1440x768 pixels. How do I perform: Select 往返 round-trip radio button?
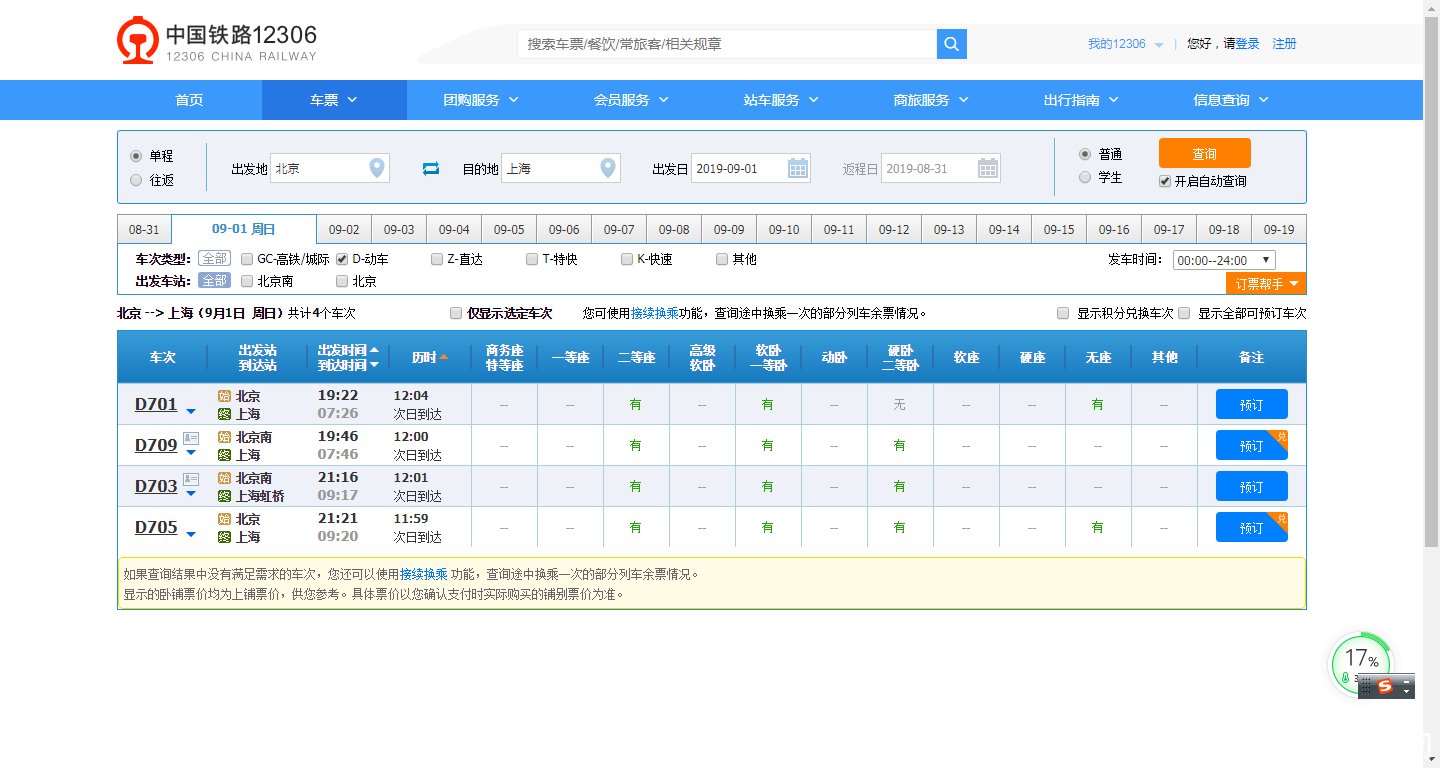pos(136,180)
